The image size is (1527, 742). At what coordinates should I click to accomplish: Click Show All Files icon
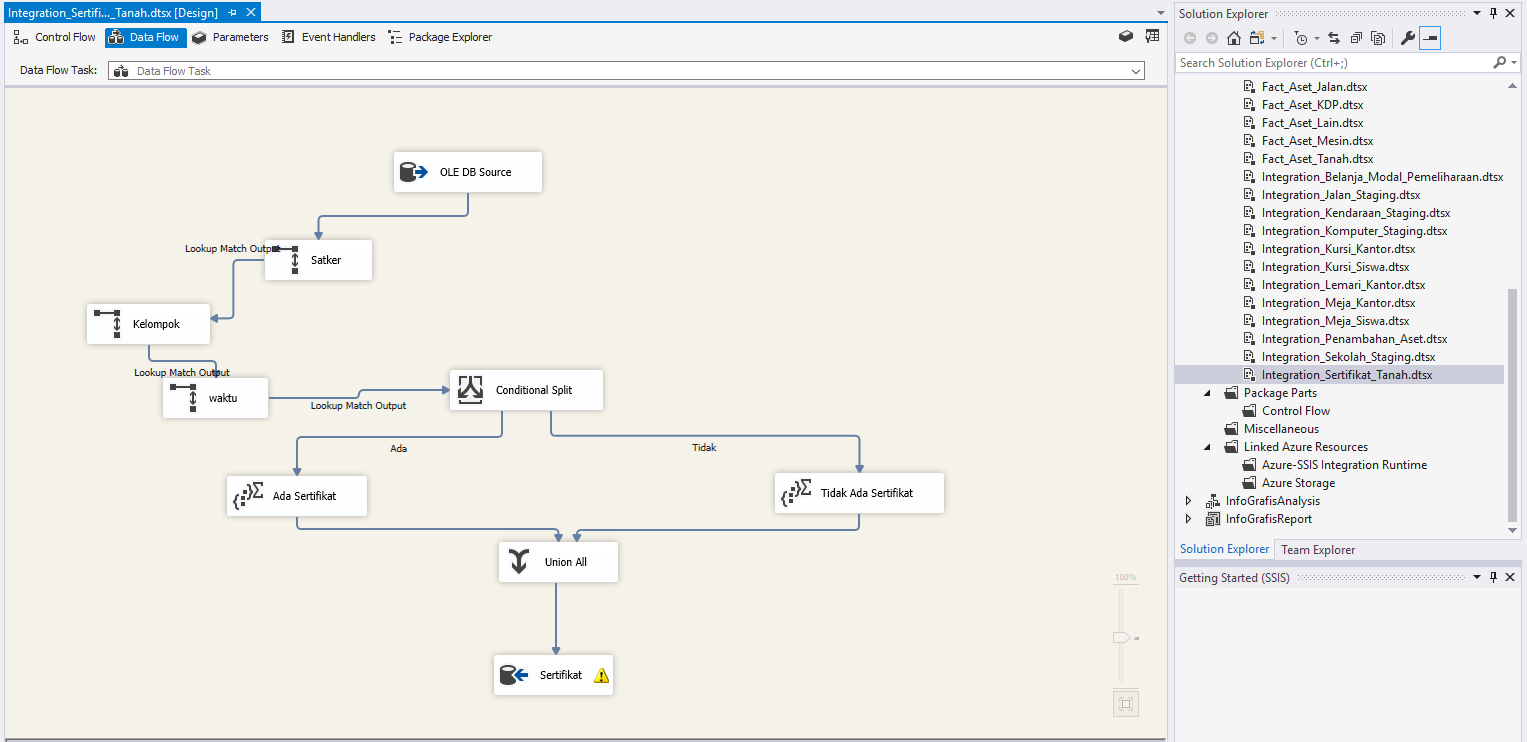(1378, 38)
